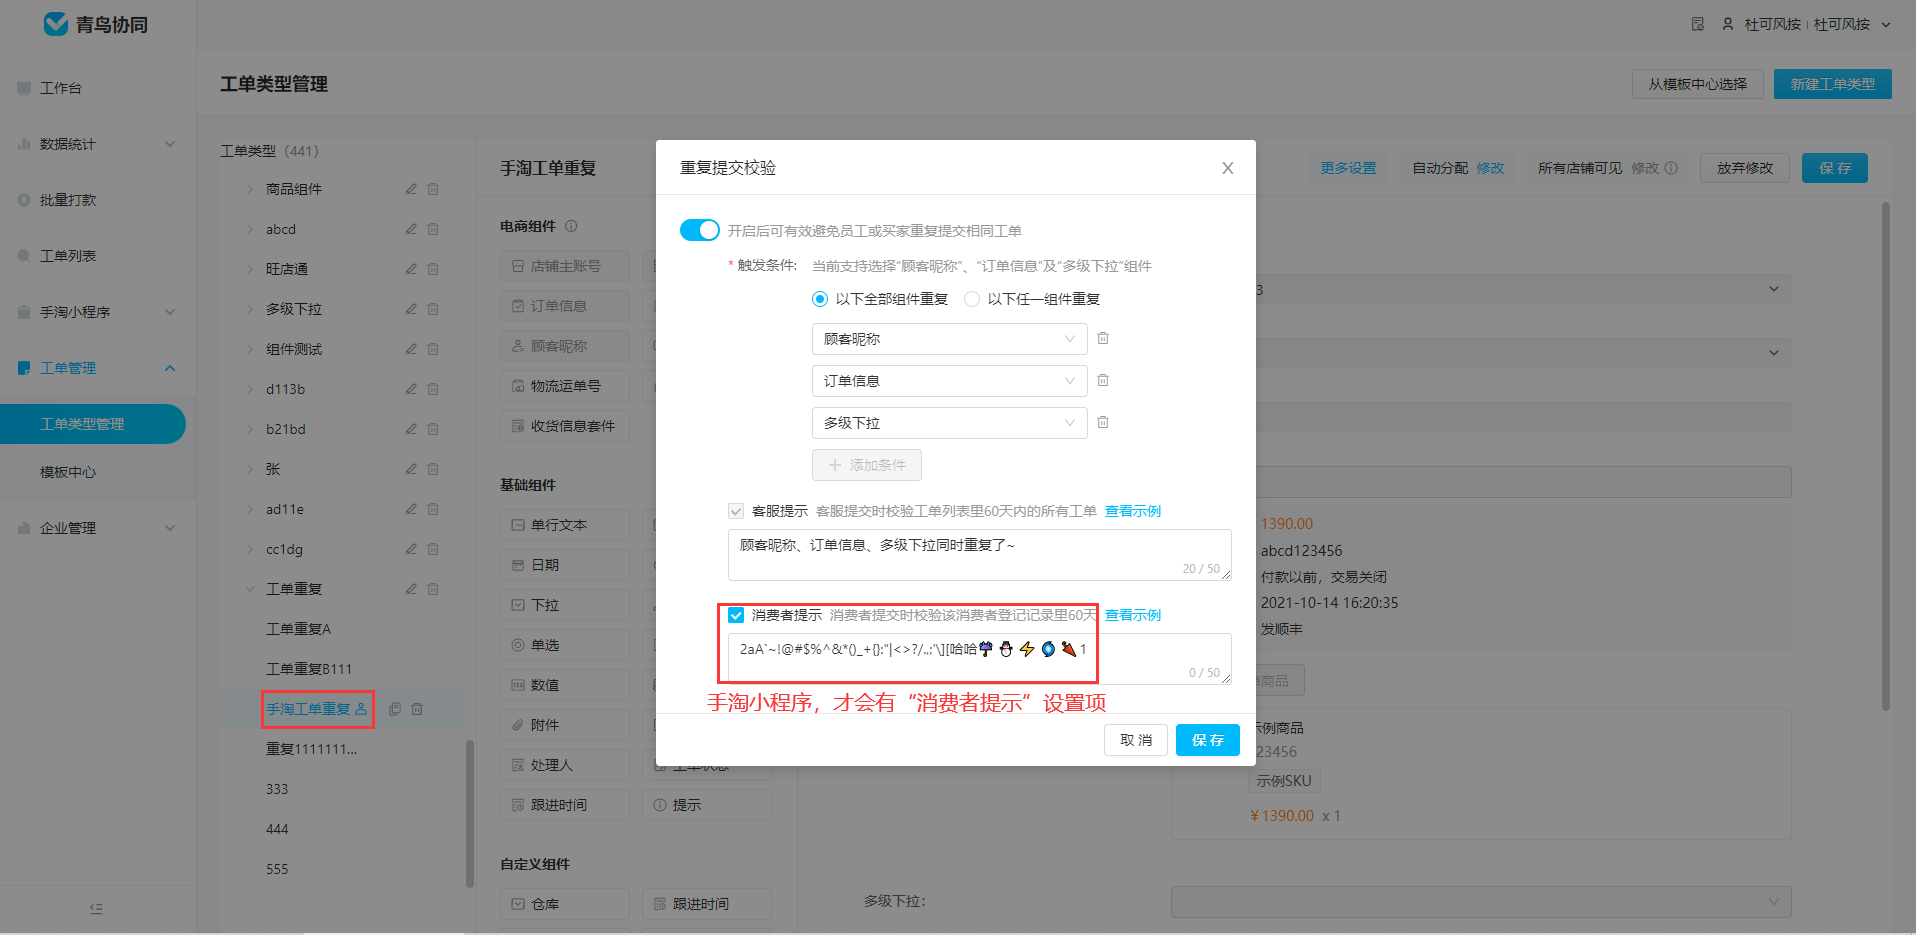This screenshot has height=935, width=1916.
Task: Uncheck the 消费者提示 checkbox
Action: click(x=736, y=615)
